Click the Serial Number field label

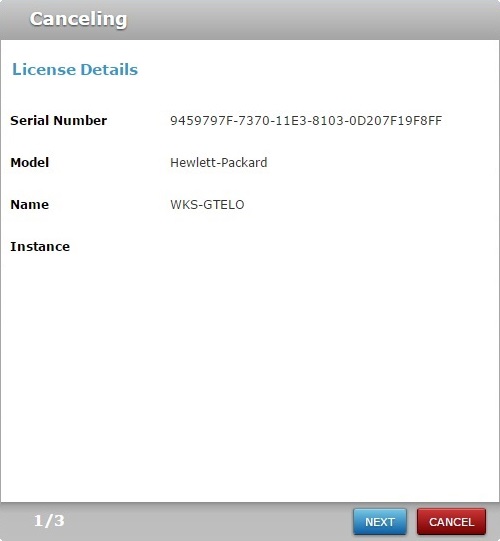59,120
